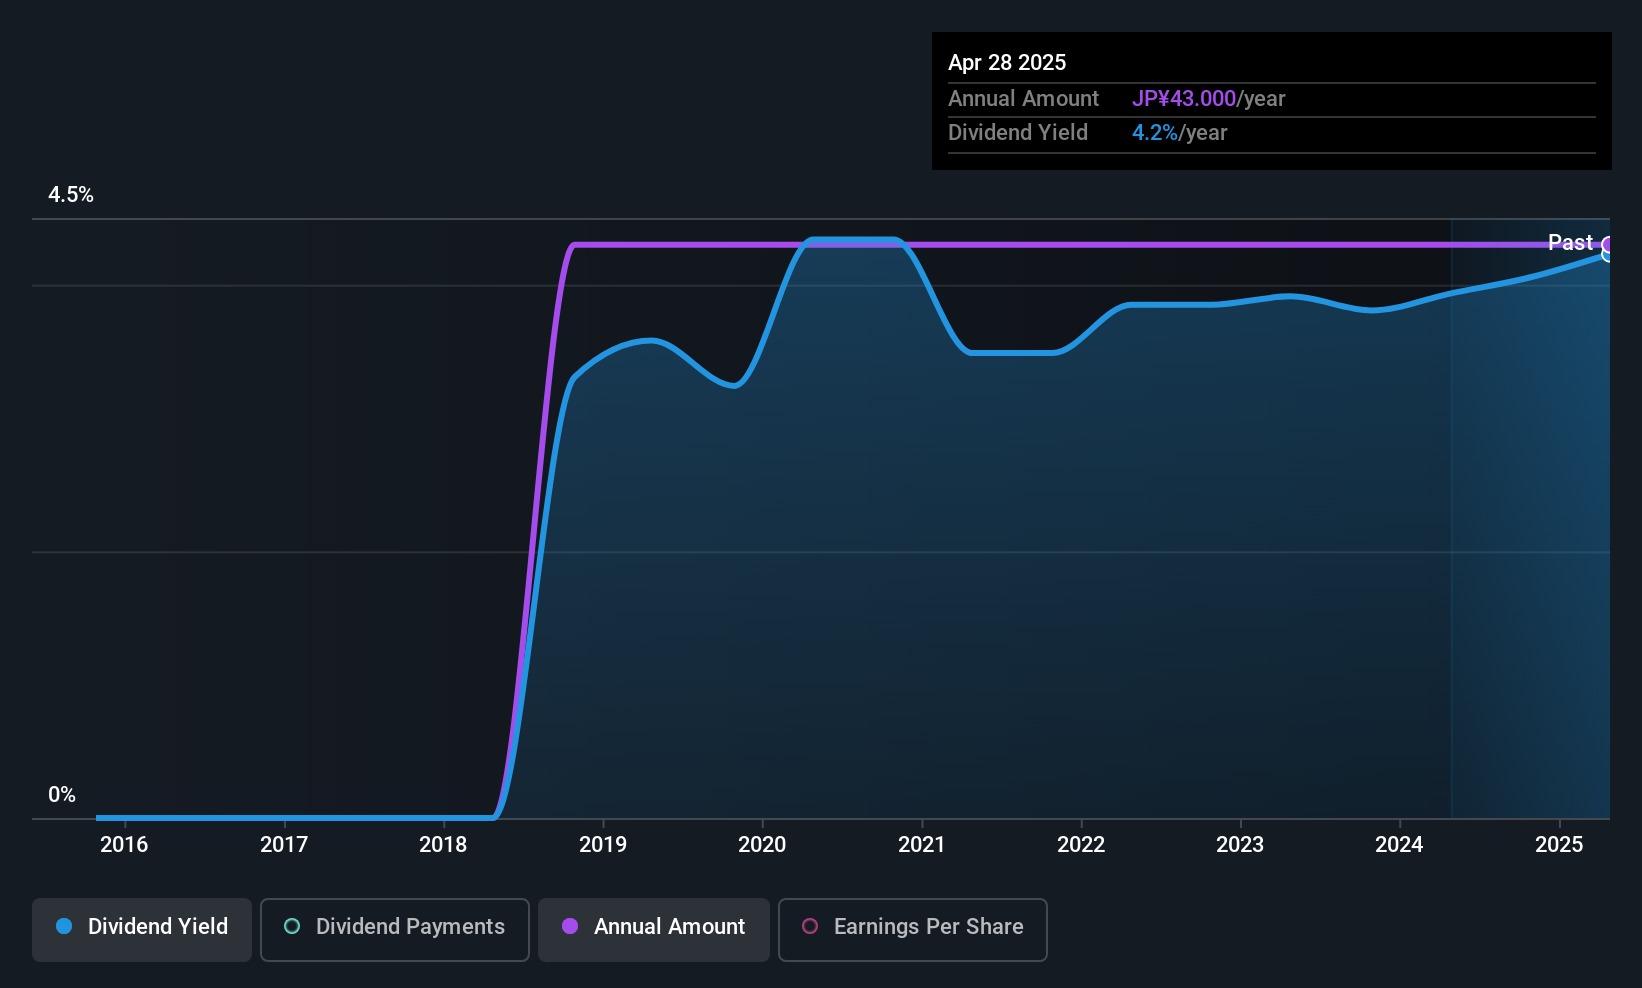This screenshot has width=1642, height=988.
Task: Click the 4.2%/year dividend yield value
Action: pos(1179,133)
